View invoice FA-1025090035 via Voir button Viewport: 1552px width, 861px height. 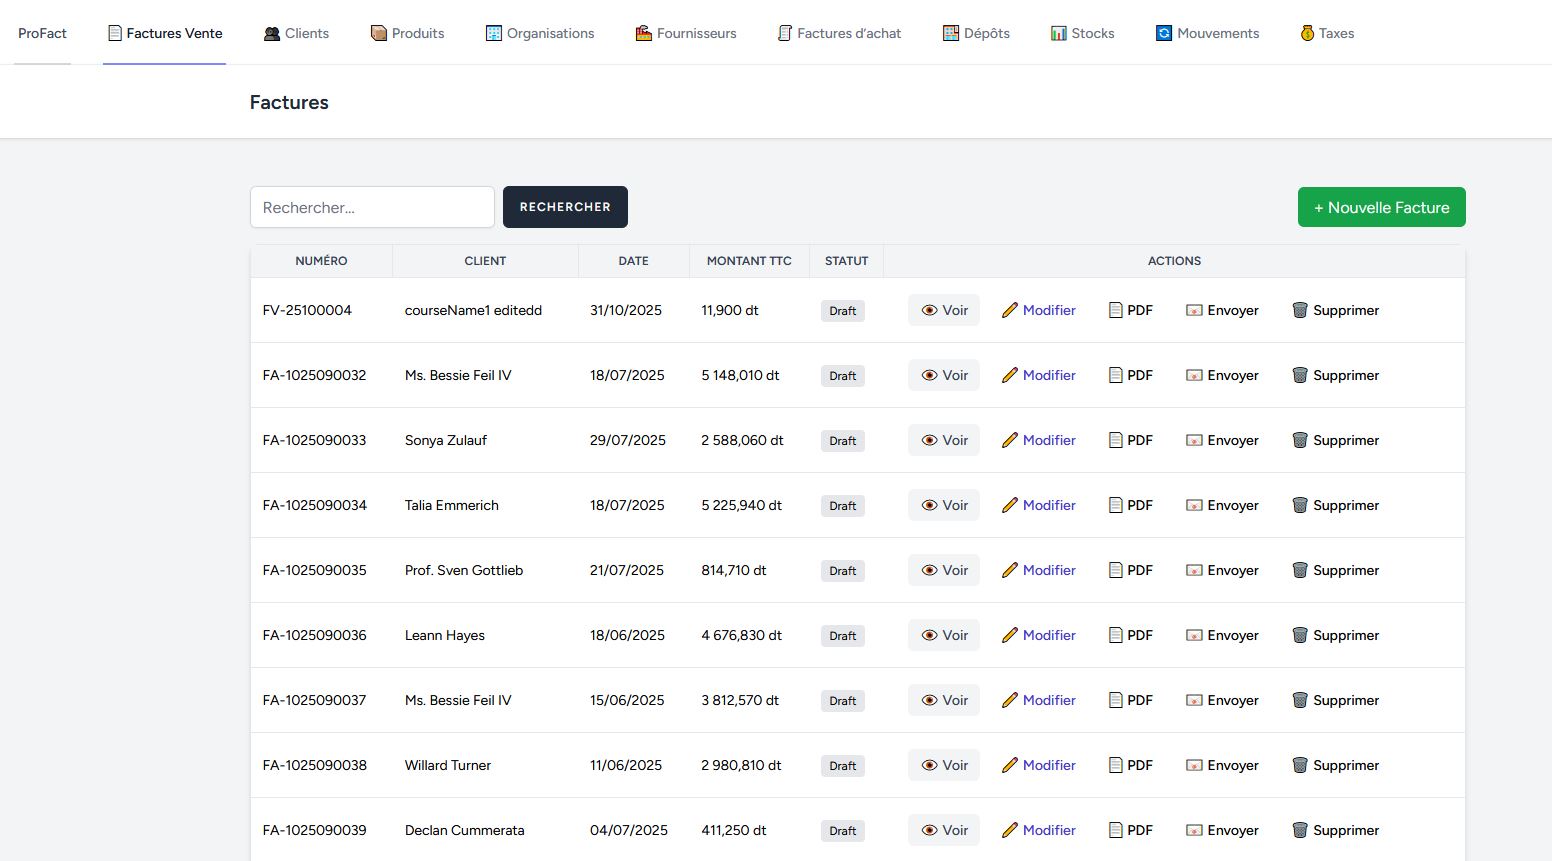point(944,570)
